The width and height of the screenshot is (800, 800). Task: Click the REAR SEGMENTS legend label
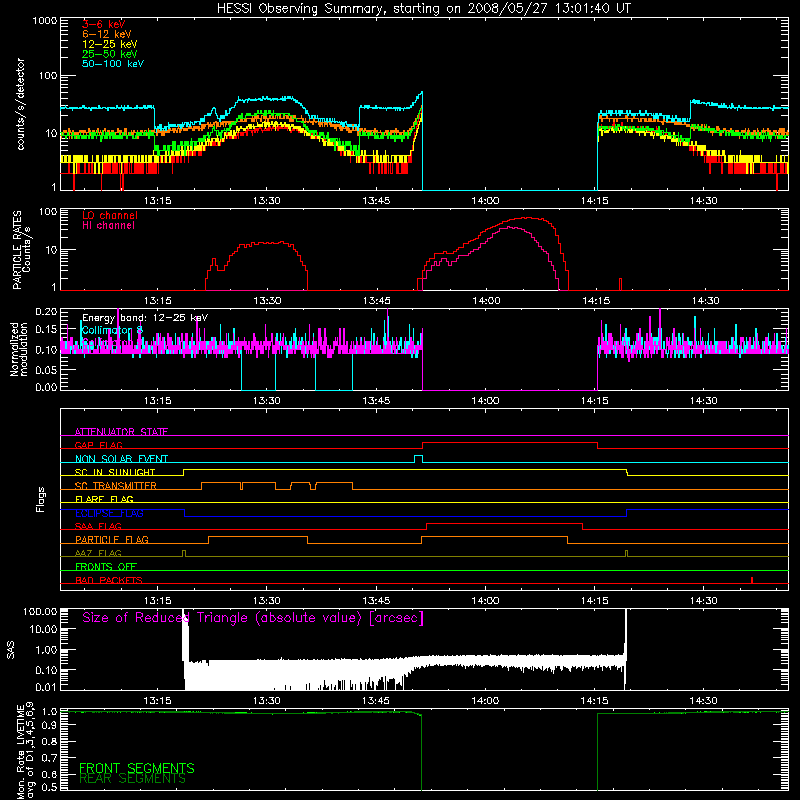coord(132,779)
